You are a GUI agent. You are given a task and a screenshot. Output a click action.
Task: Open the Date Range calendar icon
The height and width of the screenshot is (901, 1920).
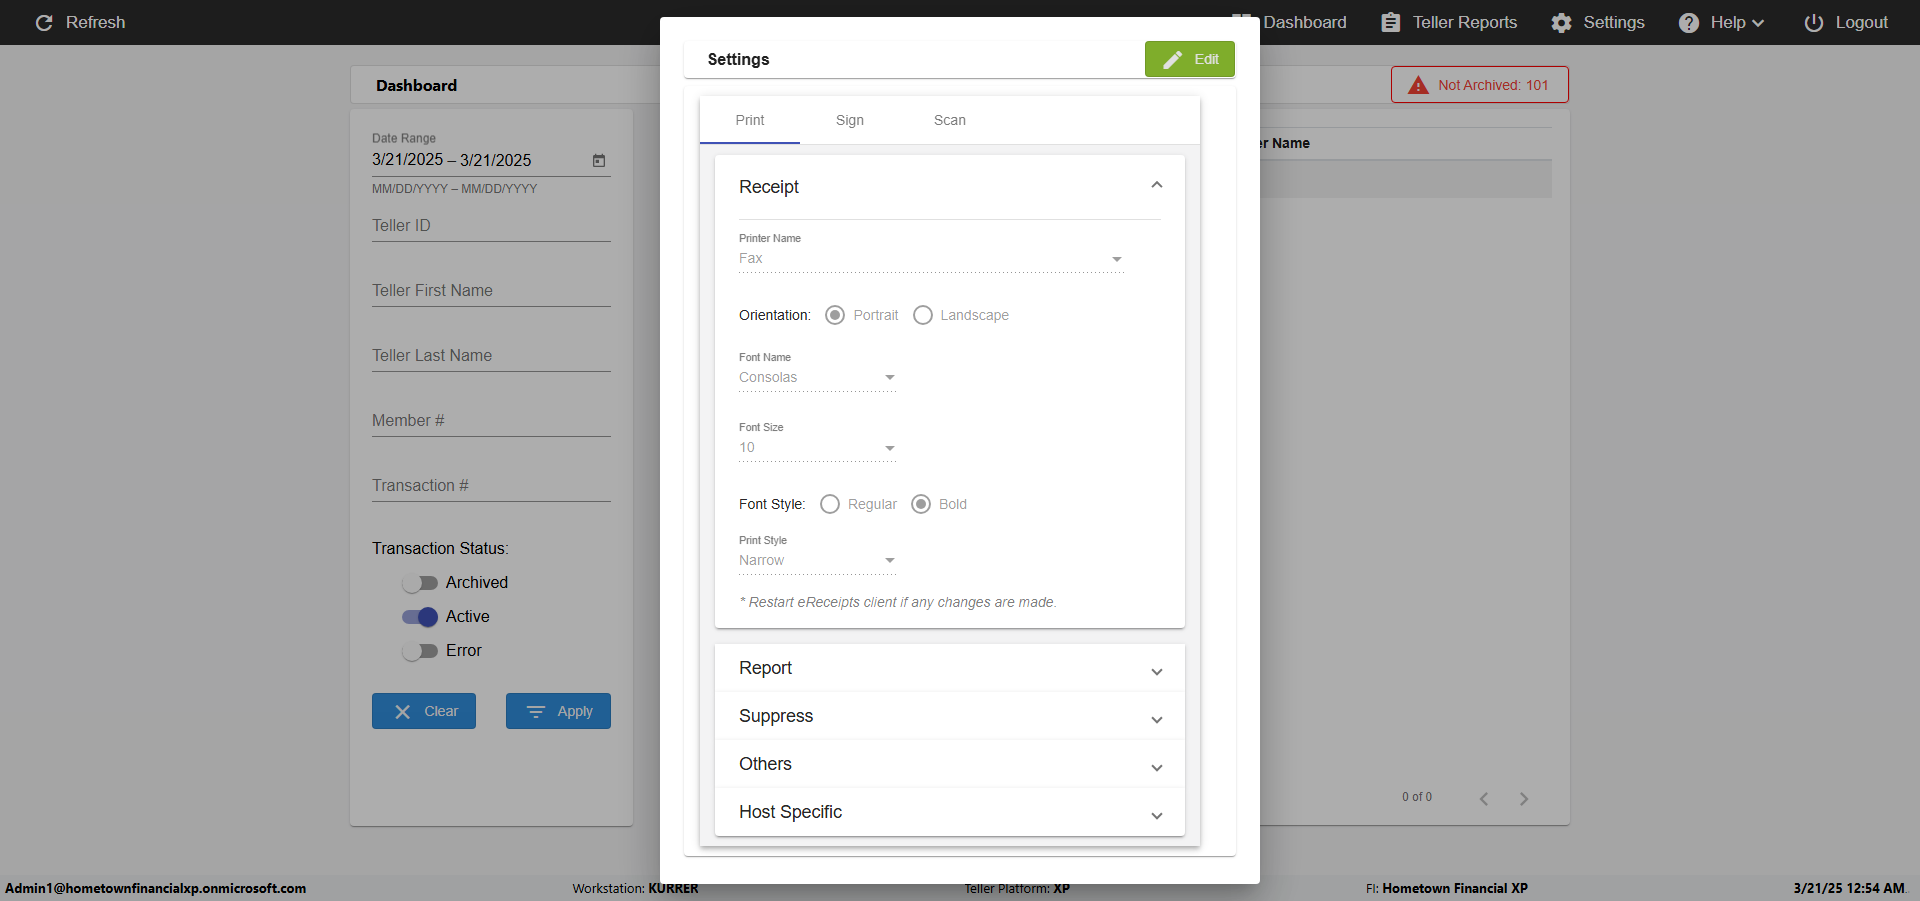pyautogui.click(x=599, y=160)
